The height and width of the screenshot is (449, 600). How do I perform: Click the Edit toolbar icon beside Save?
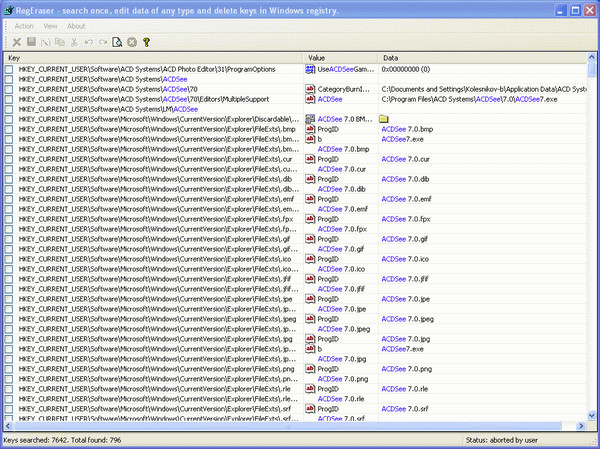(x=45, y=42)
